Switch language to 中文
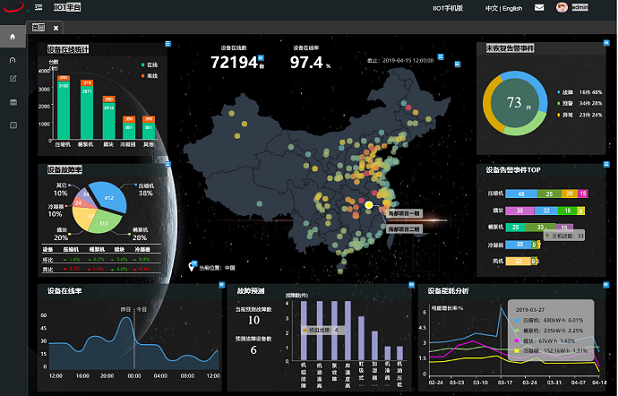Screen dimensions: 618x396 tap(491, 8)
